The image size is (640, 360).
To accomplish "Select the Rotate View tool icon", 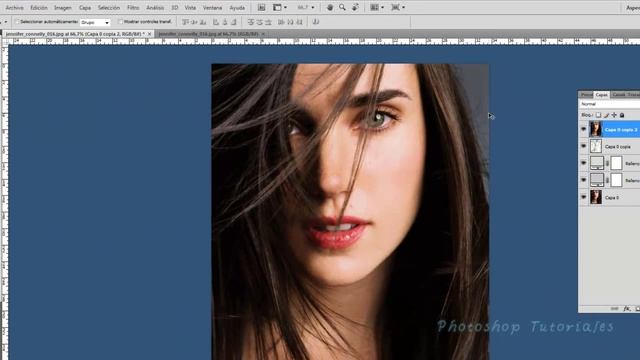I will (356, 7).
